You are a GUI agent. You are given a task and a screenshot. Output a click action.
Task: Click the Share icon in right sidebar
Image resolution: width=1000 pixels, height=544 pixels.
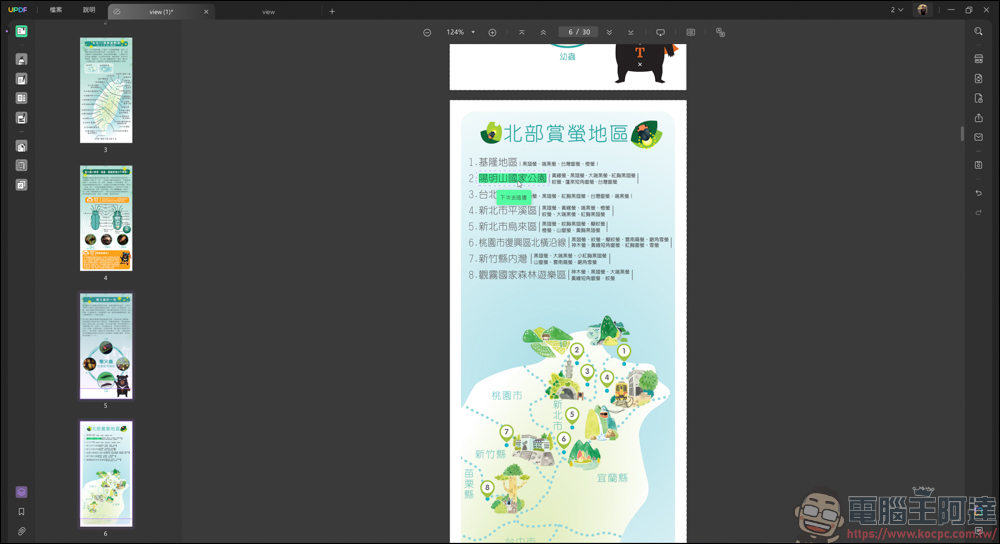[x=978, y=118]
